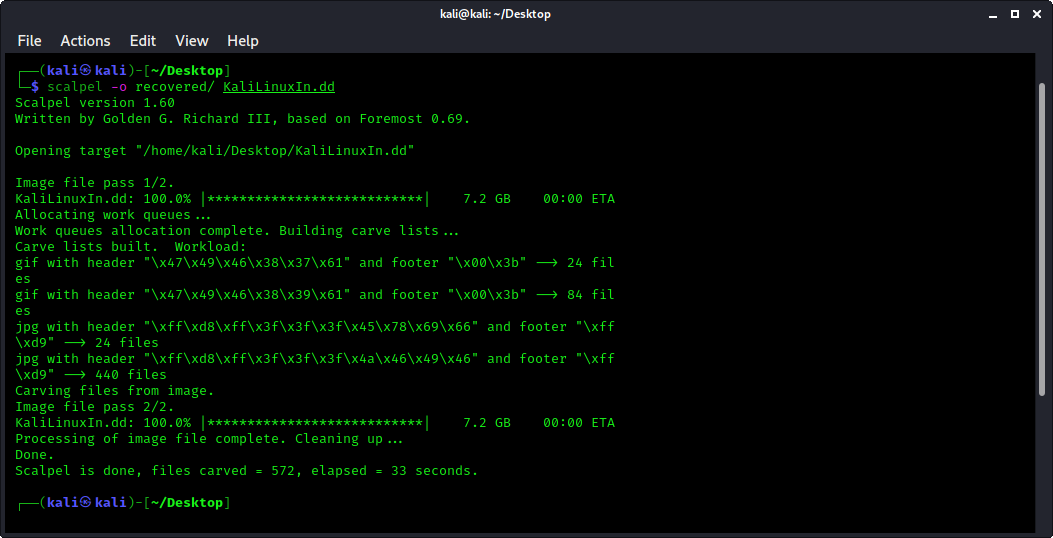Click 'files carved = 572' summary line
Screen dimensions: 1053x538
(x=246, y=471)
